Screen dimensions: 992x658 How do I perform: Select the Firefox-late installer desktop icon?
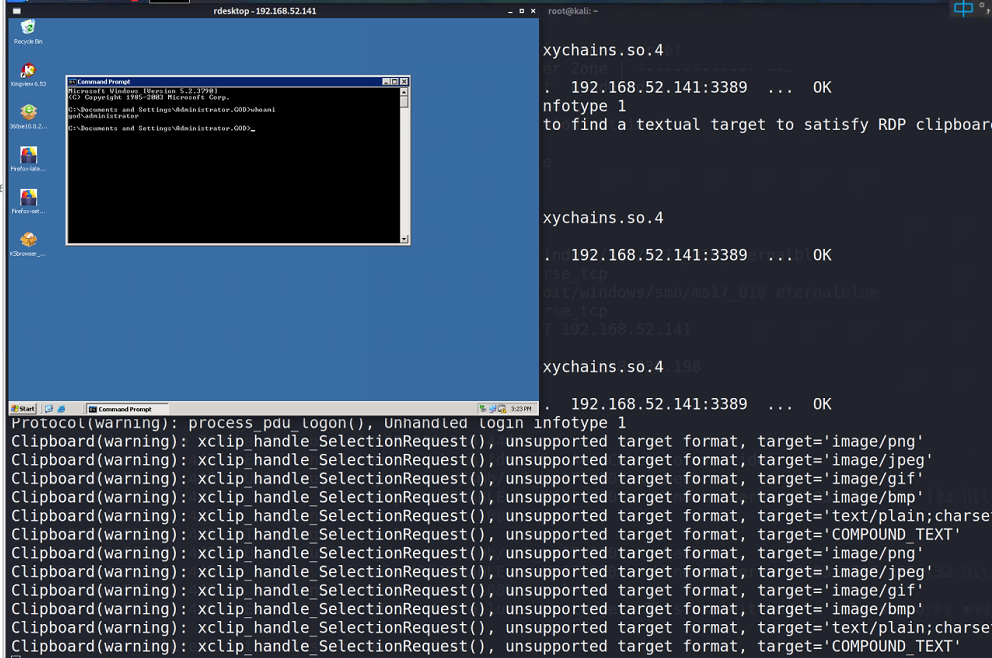(28, 159)
